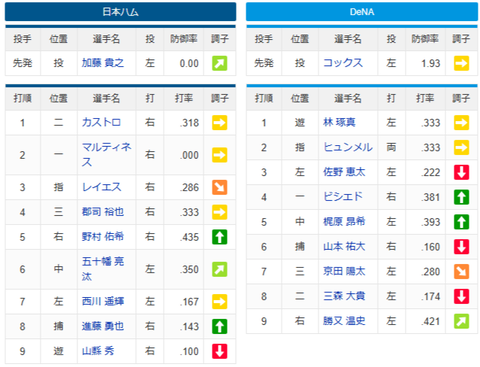
Task: Click the condition icon for 郡司 裕也
Action: (x=220, y=212)
